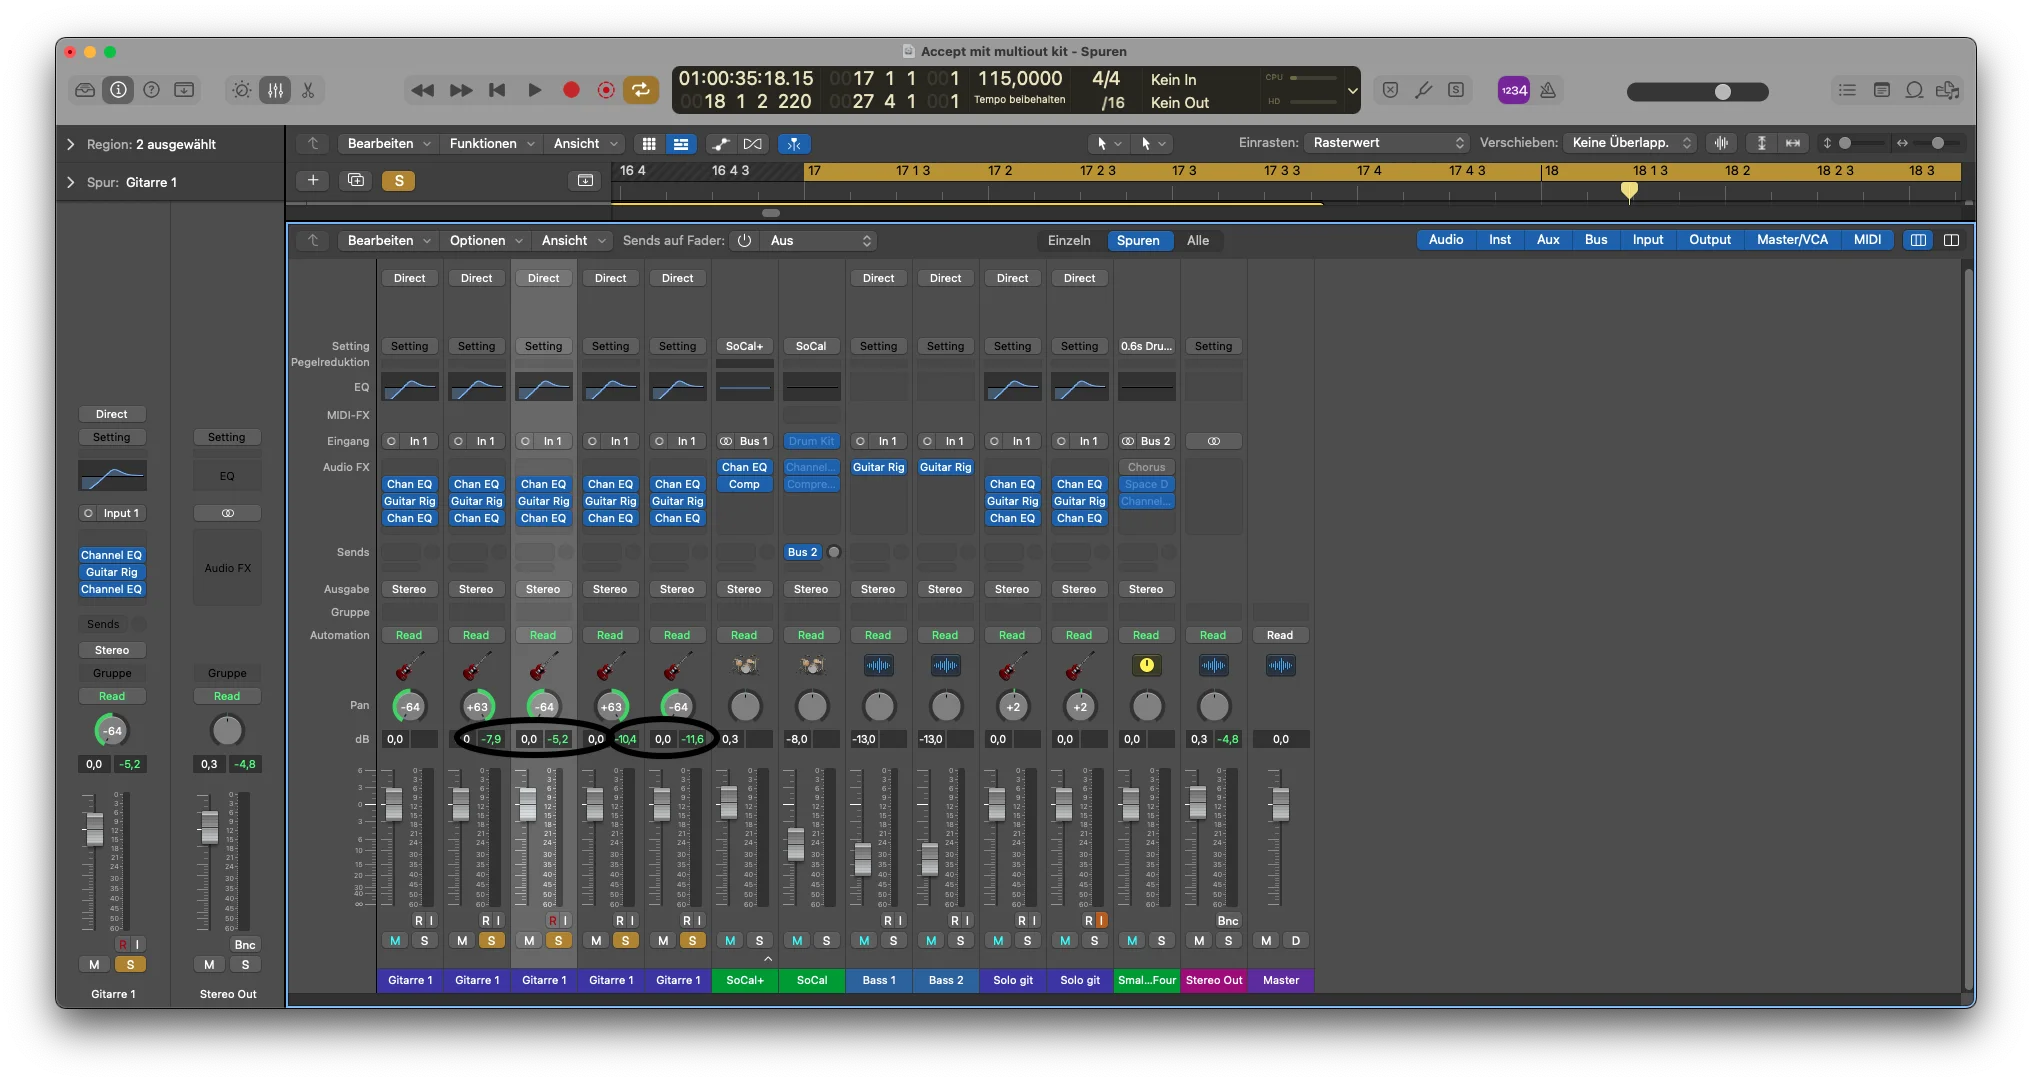Screen dimensions: 2032x1082
Task: Enable the Catch Playhead button
Action: click(794, 144)
